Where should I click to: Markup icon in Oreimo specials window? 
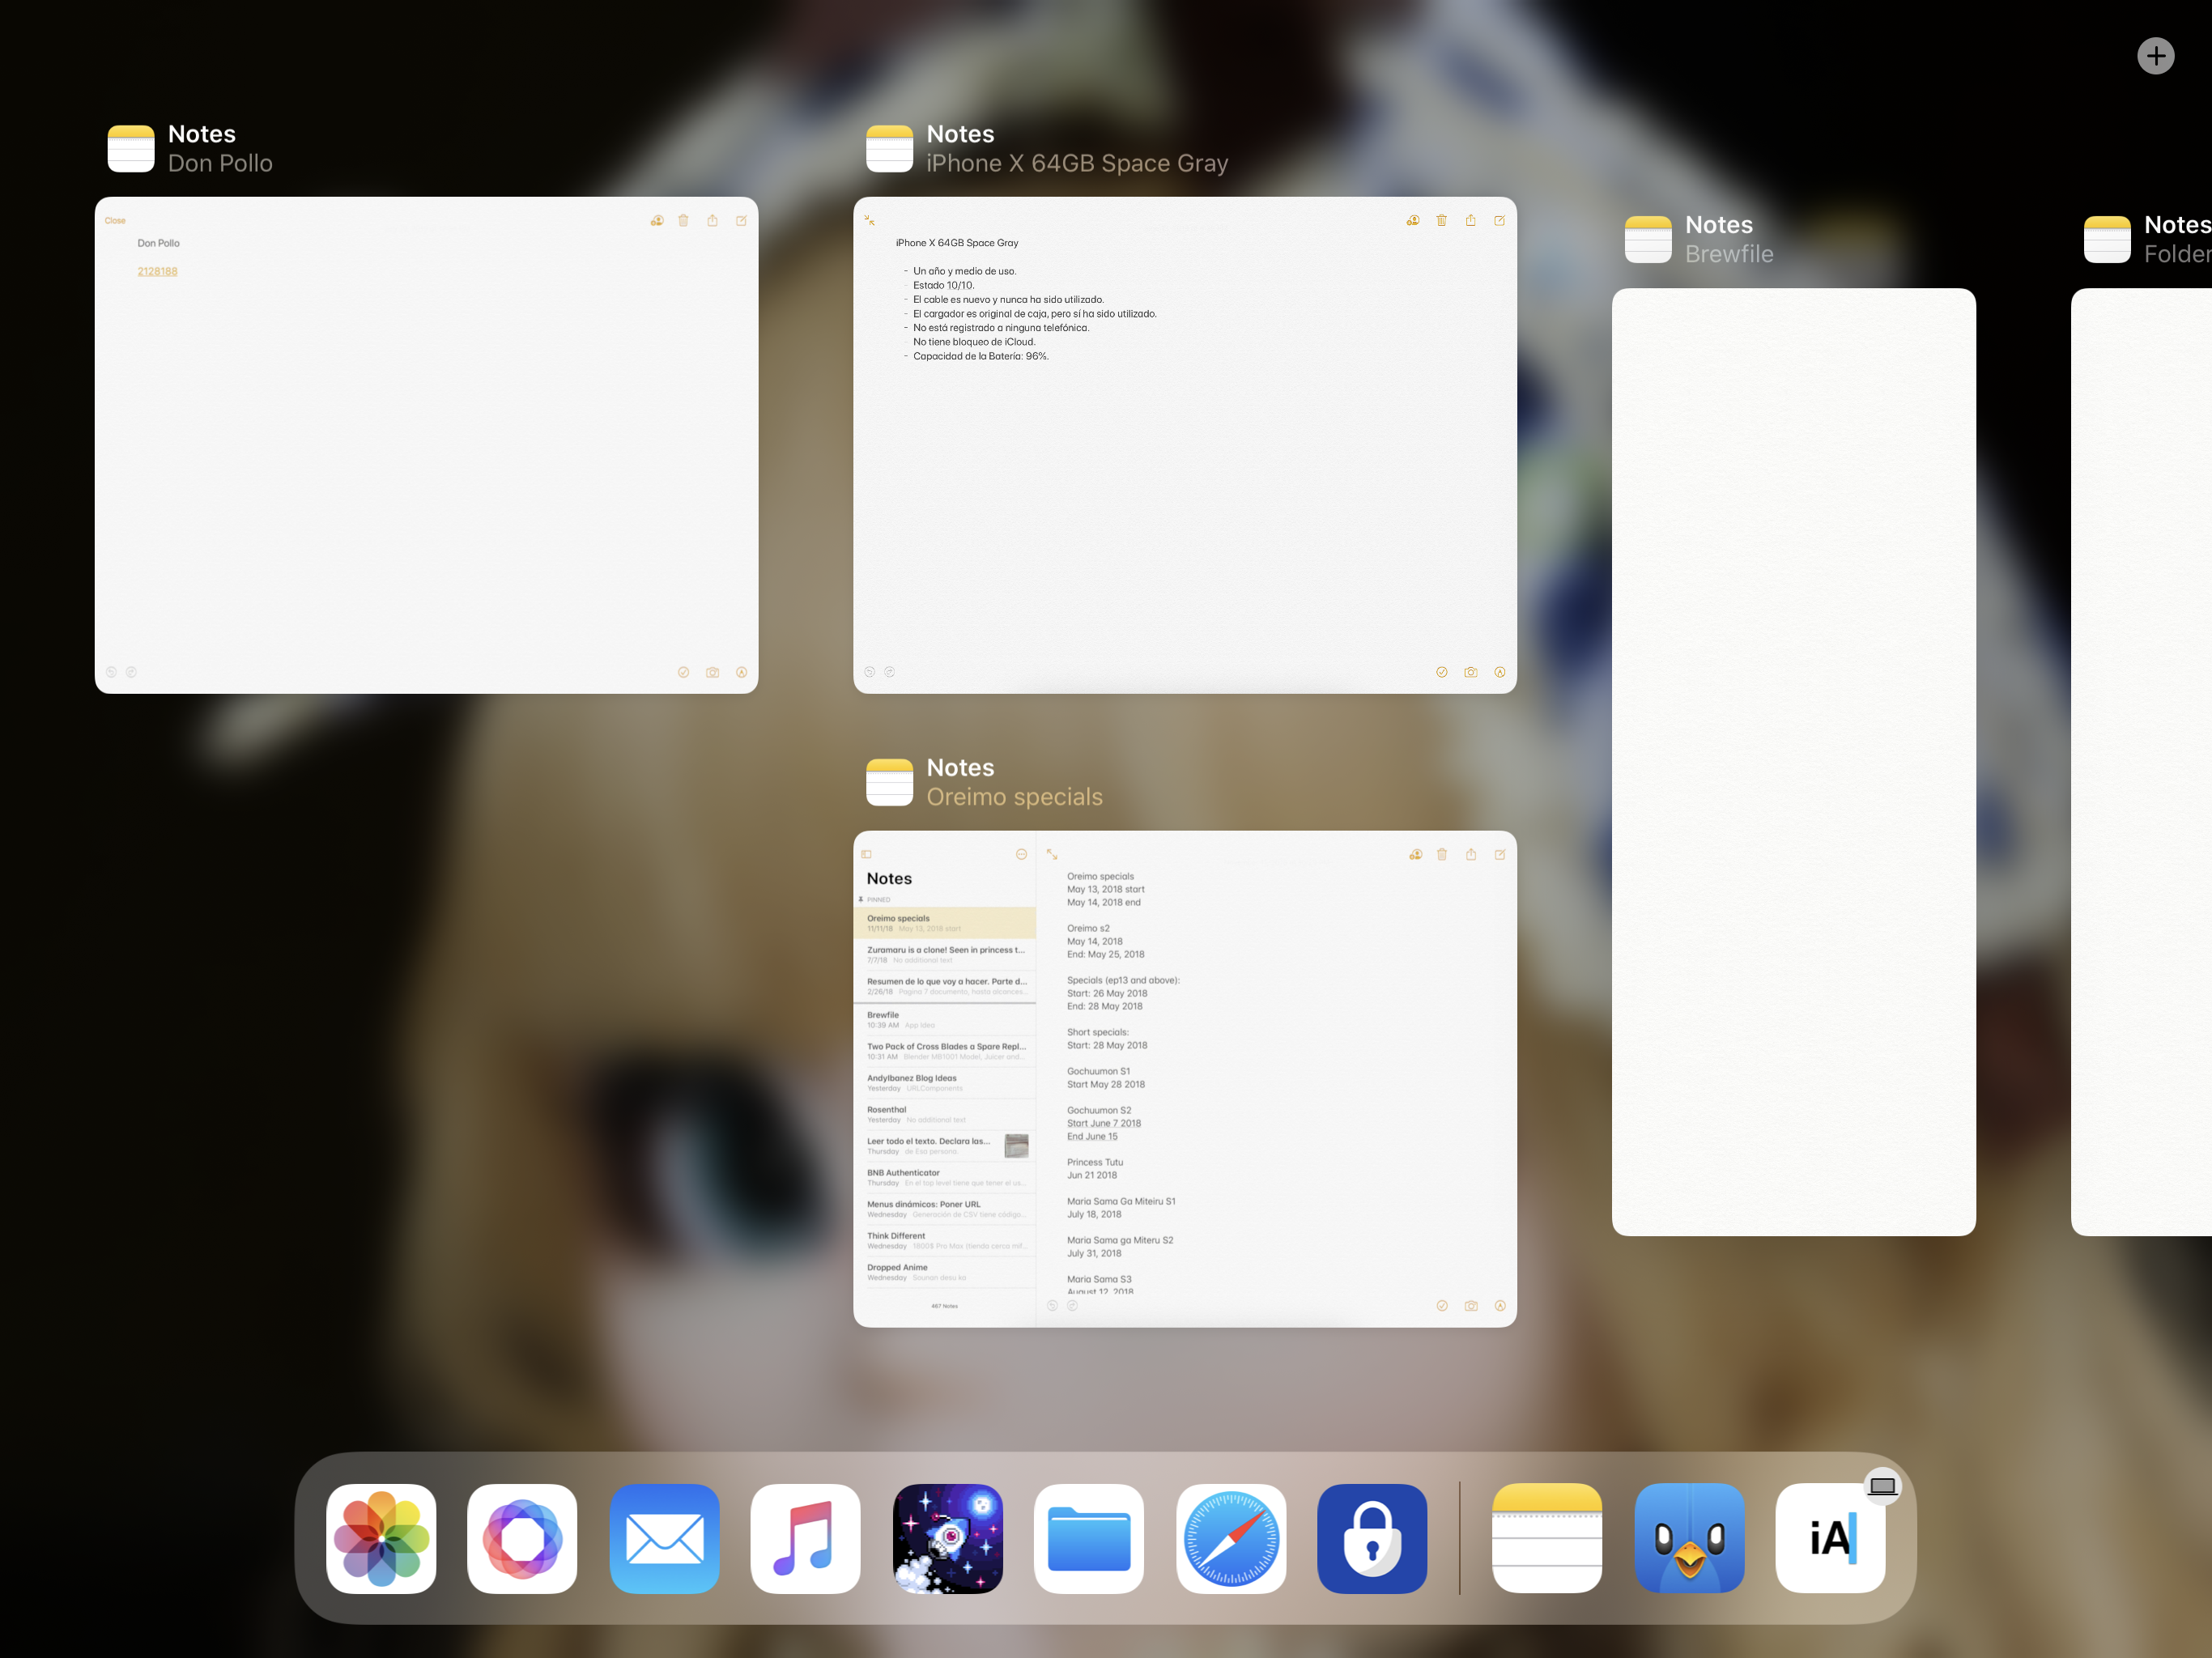tap(1499, 1306)
